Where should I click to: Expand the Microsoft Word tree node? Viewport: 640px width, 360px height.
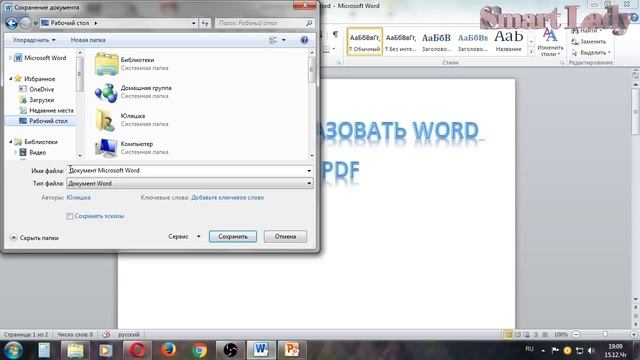[11, 58]
